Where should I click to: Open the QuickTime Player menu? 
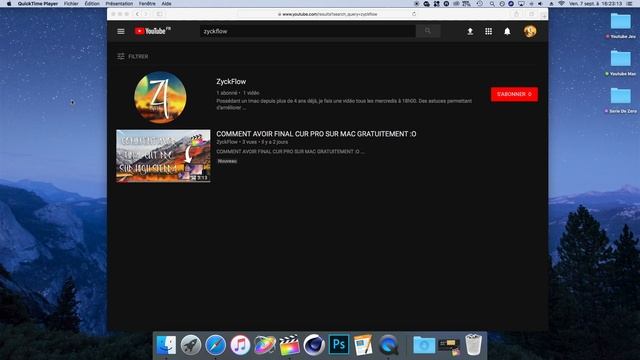38,4
